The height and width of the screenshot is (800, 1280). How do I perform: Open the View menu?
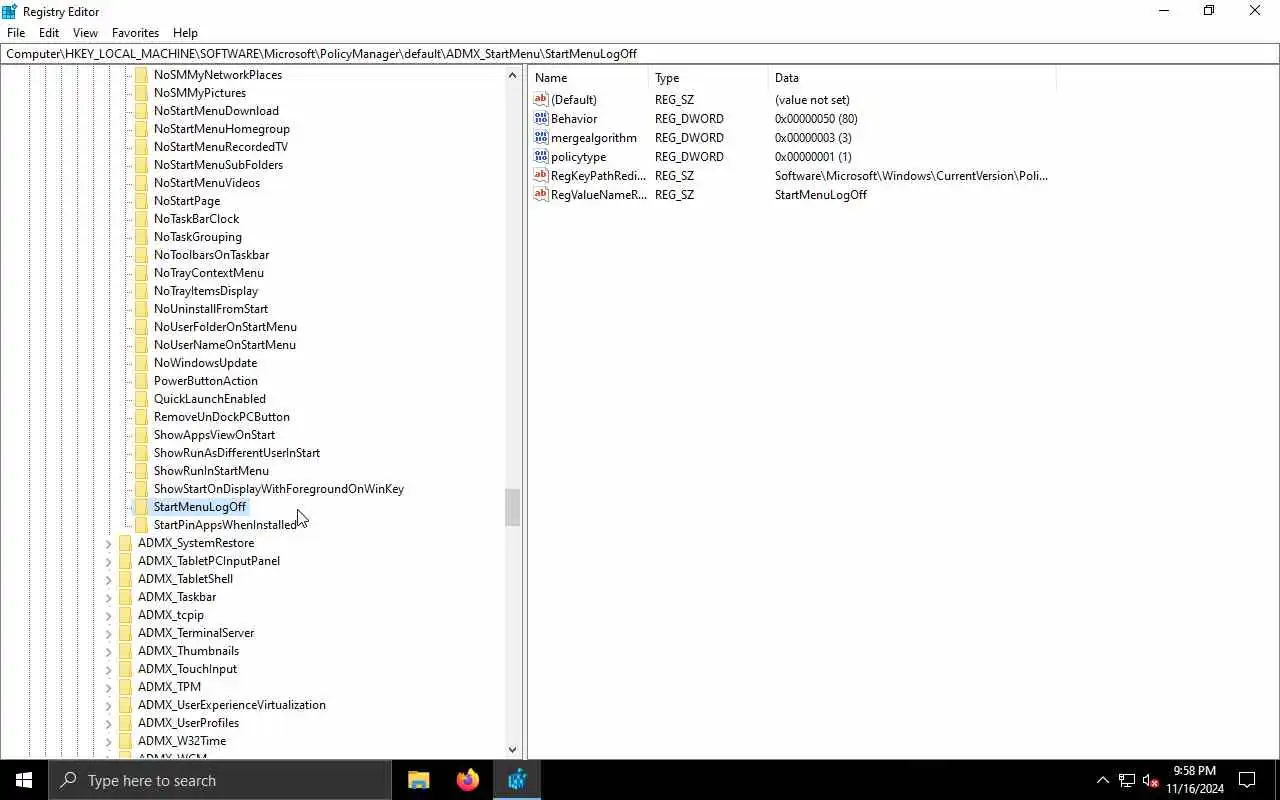click(x=85, y=33)
